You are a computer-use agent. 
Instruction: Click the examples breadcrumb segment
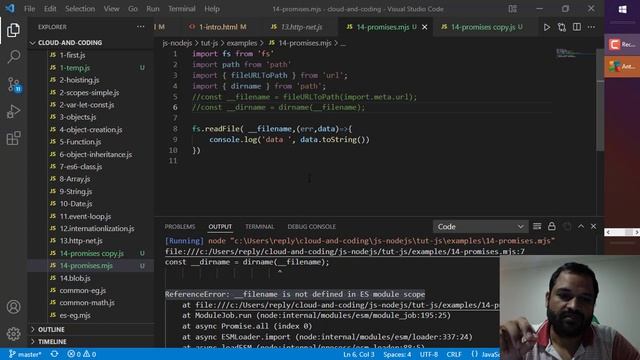(x=242, y=43)
